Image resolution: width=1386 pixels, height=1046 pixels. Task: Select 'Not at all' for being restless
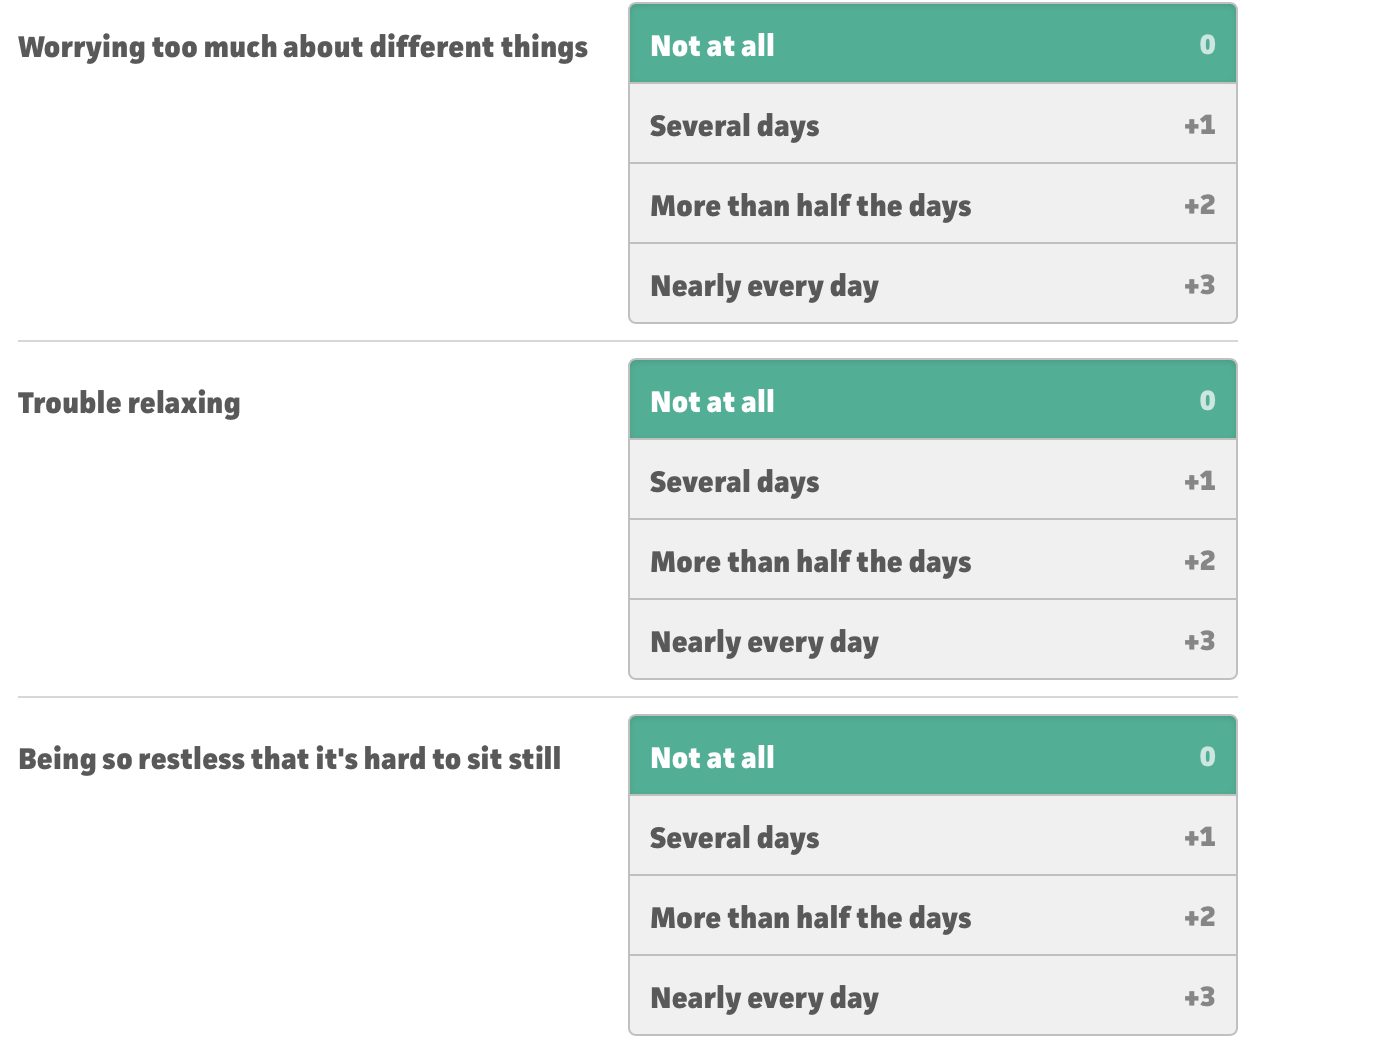(933, 756)
